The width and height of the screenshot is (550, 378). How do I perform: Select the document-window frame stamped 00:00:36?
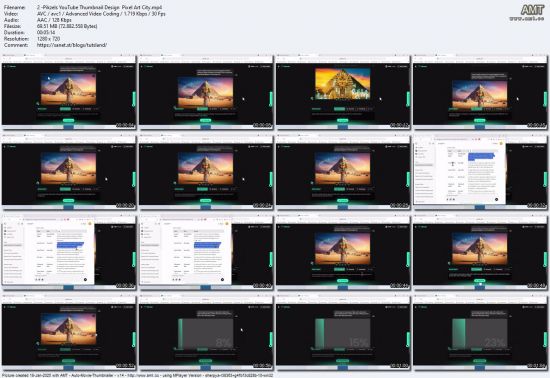pyautogui.click(x=69, y=253)
